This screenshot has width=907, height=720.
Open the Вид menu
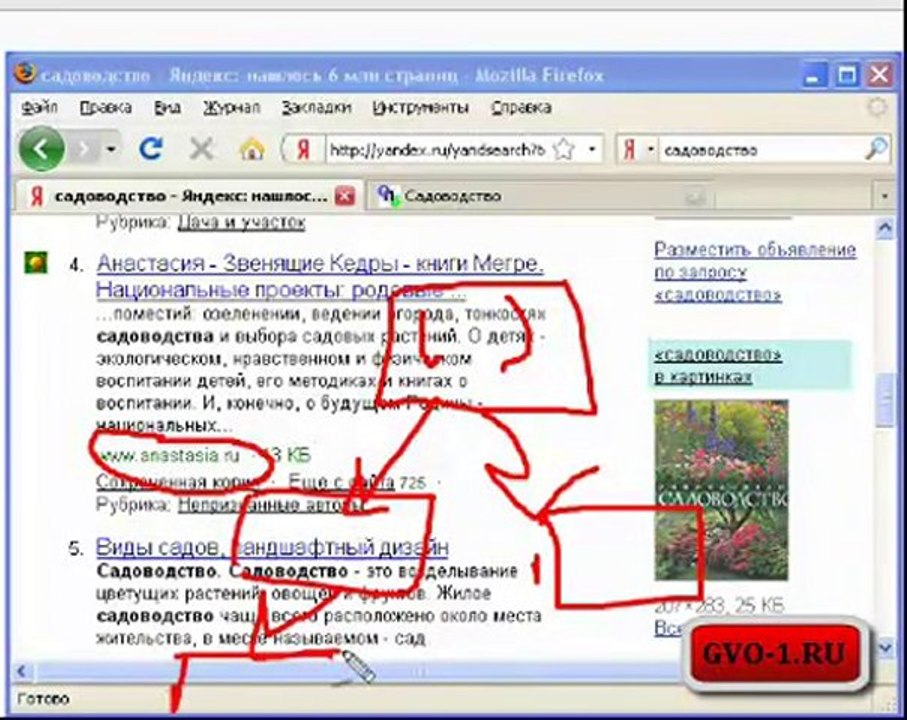point(167,108)
